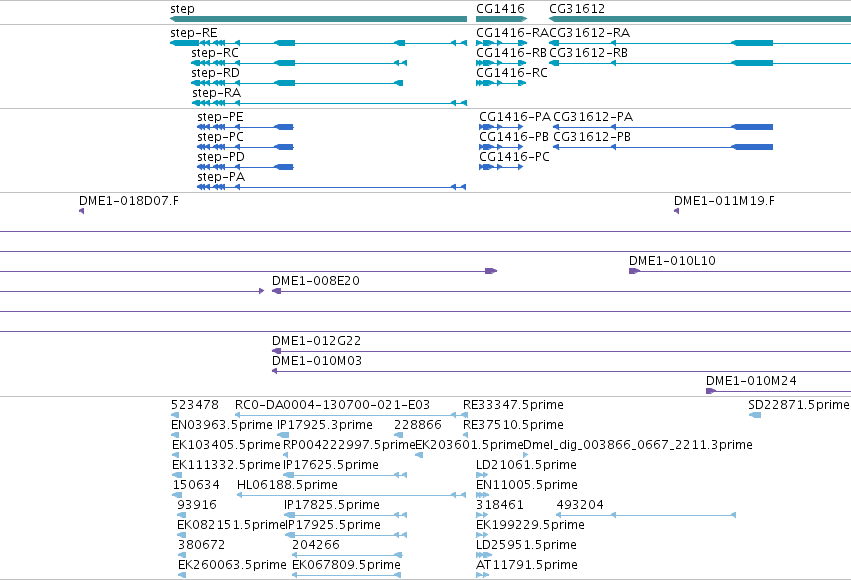Click the teal step gene span bar
The image size is (851, 580).
click(318, 19)
